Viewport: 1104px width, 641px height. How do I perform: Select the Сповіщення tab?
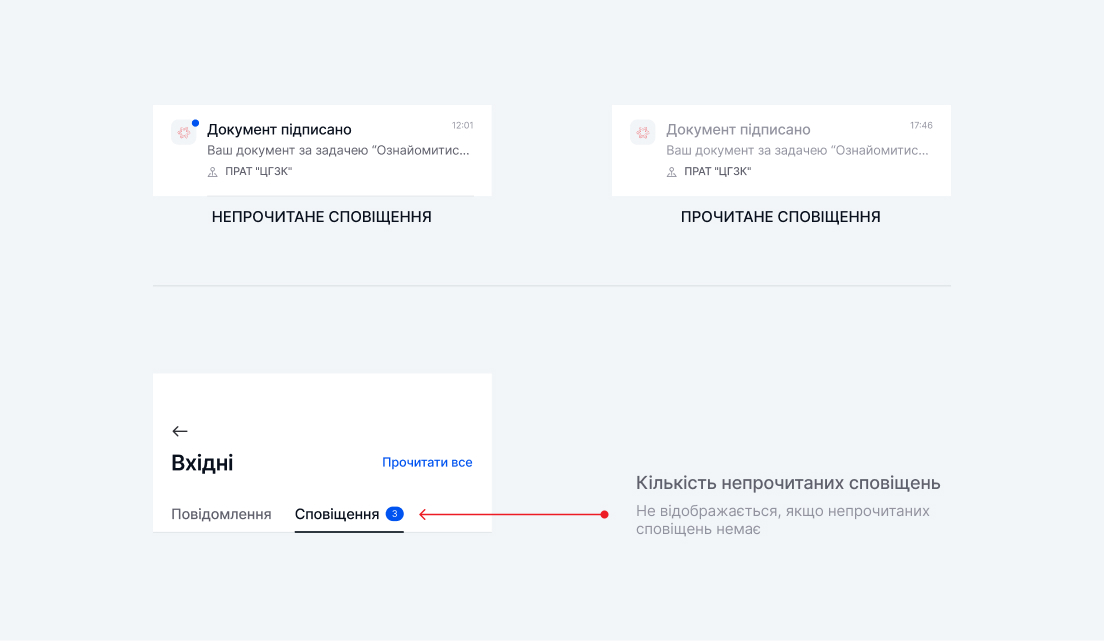337,514
